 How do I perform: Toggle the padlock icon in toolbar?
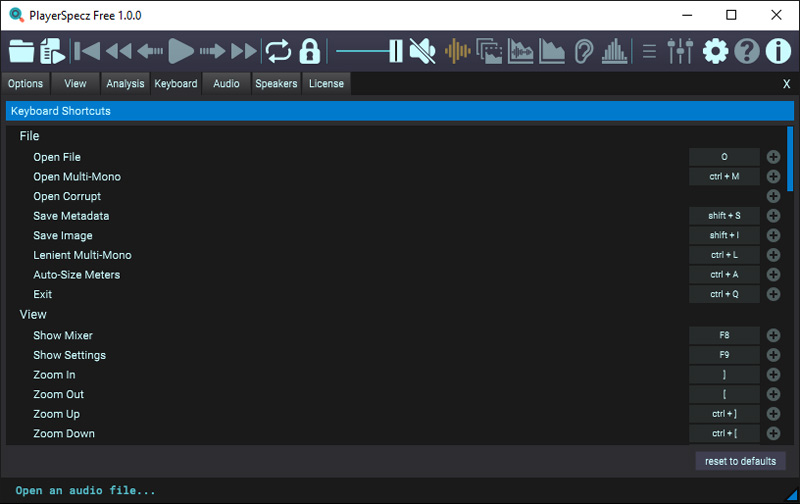(309, 50)
